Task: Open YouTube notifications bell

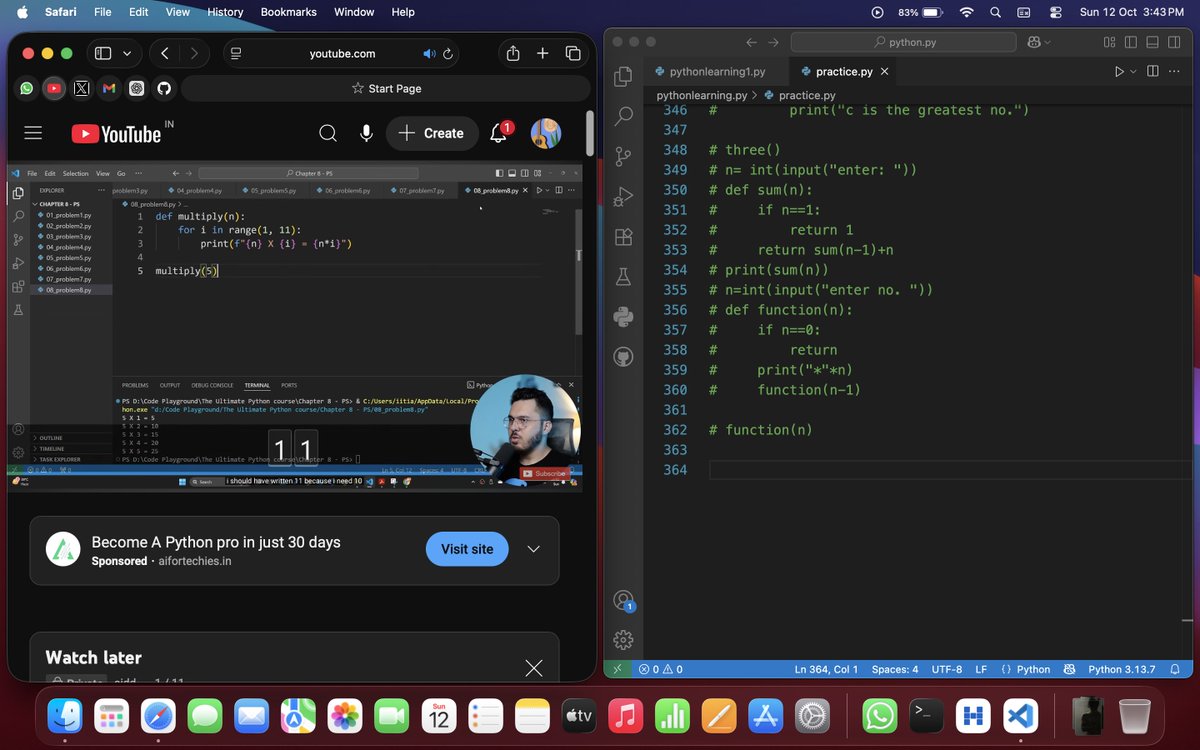Action: (x=498, y=133)
